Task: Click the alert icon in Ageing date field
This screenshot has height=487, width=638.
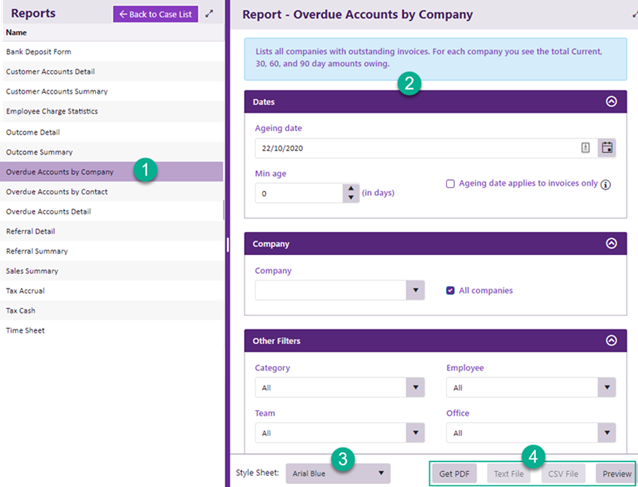Action: pos(586,148)
